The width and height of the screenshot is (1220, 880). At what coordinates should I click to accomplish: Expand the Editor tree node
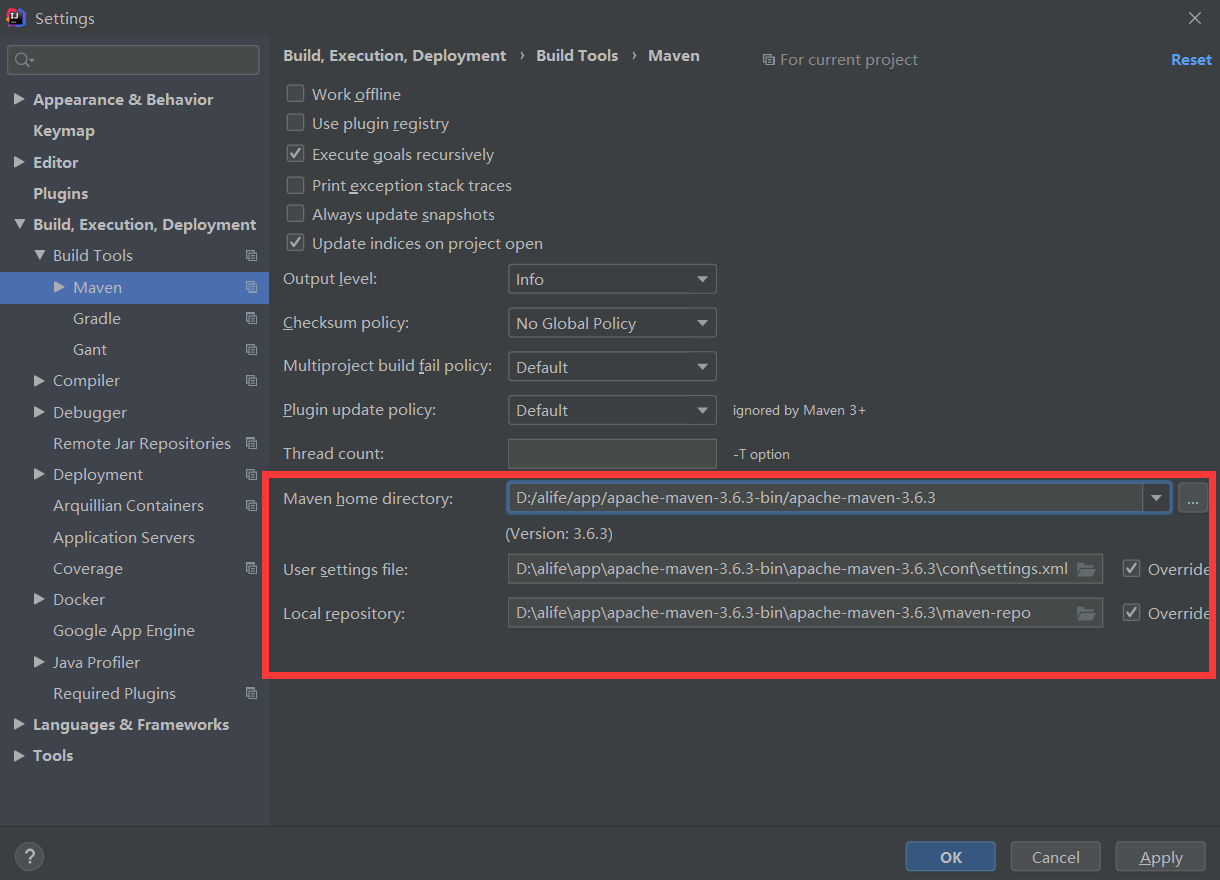click(x=19, y=162)
